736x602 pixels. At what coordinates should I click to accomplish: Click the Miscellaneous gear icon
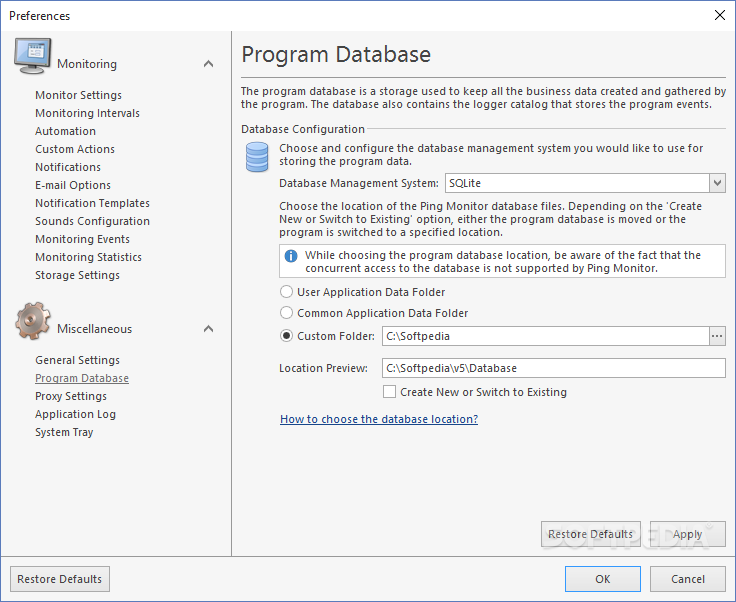point(32,321)
